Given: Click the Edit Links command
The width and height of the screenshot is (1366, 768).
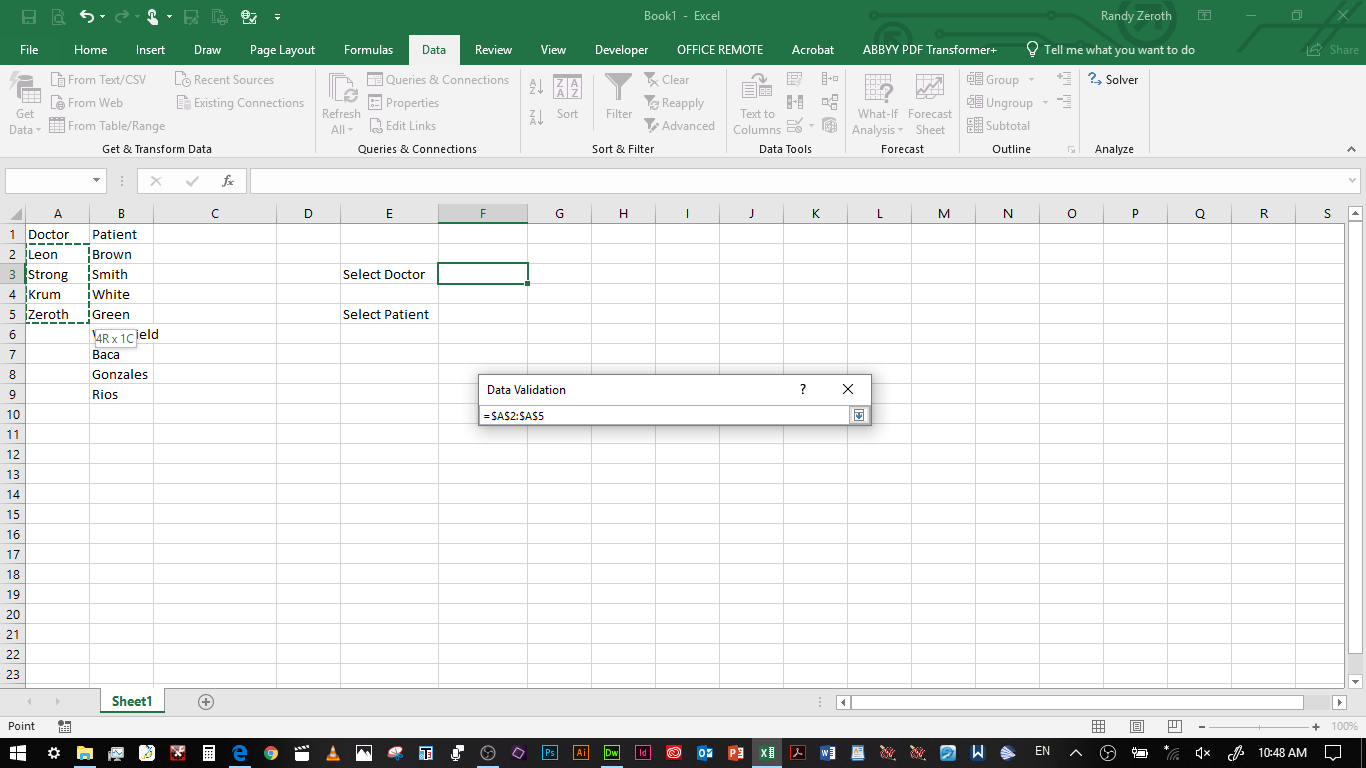Looking at the screenshot, I should (x=402, y=126).
